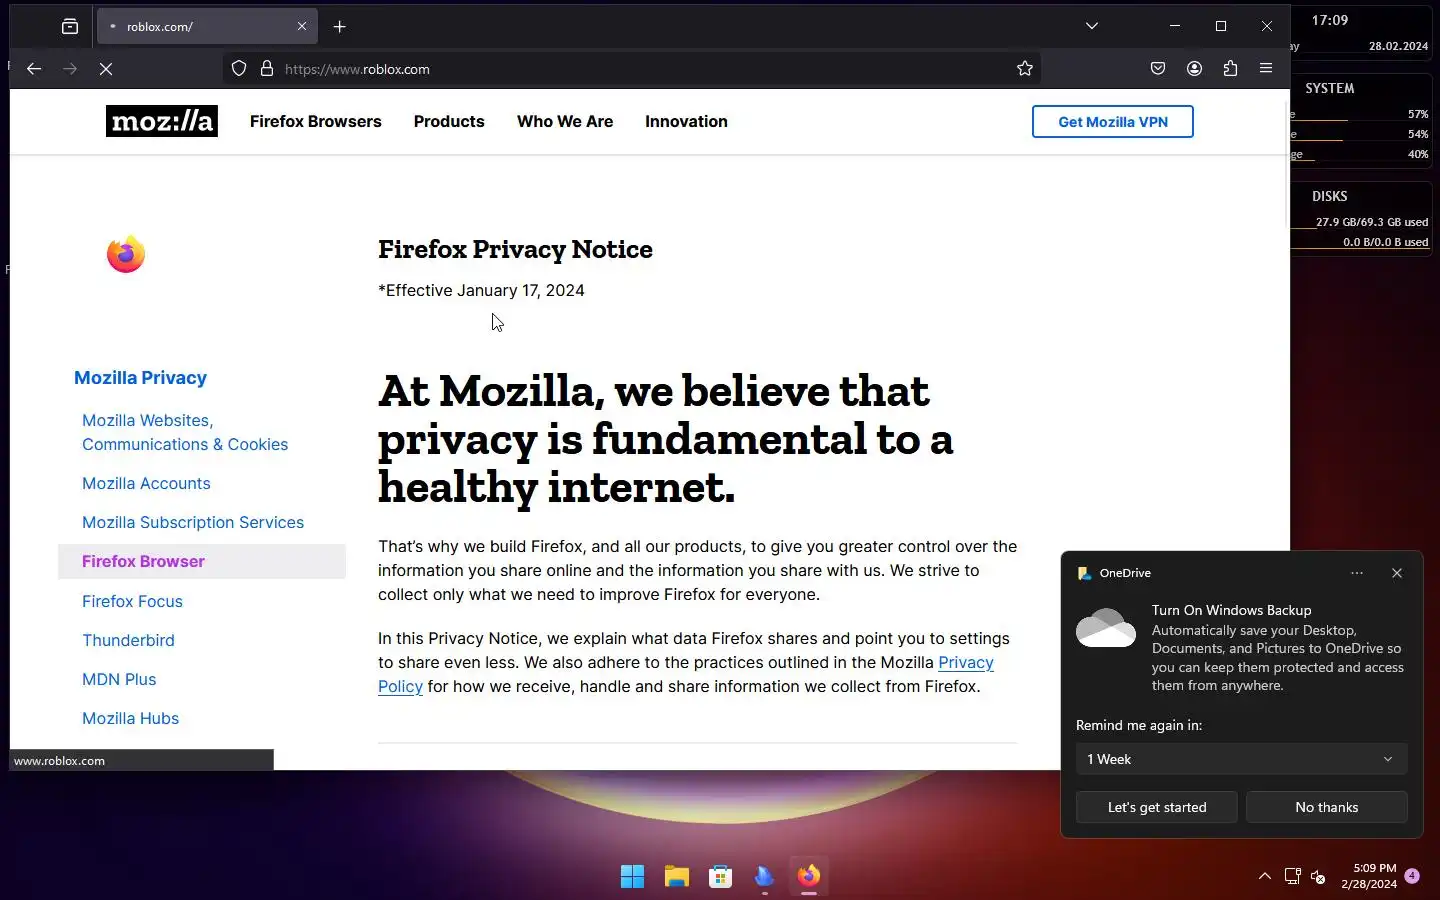The height and width of the screenshot is (900, 1440).
Task: Open Mozilla Websites, Communications & Cookies link
Action: point(185,432)
